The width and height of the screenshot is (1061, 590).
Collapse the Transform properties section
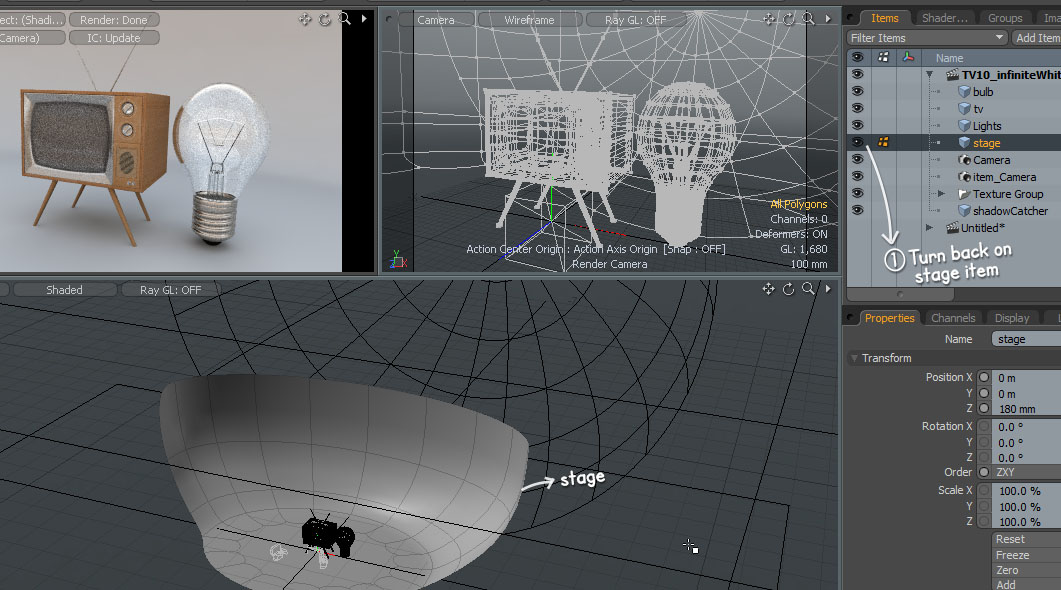point(854,358)
